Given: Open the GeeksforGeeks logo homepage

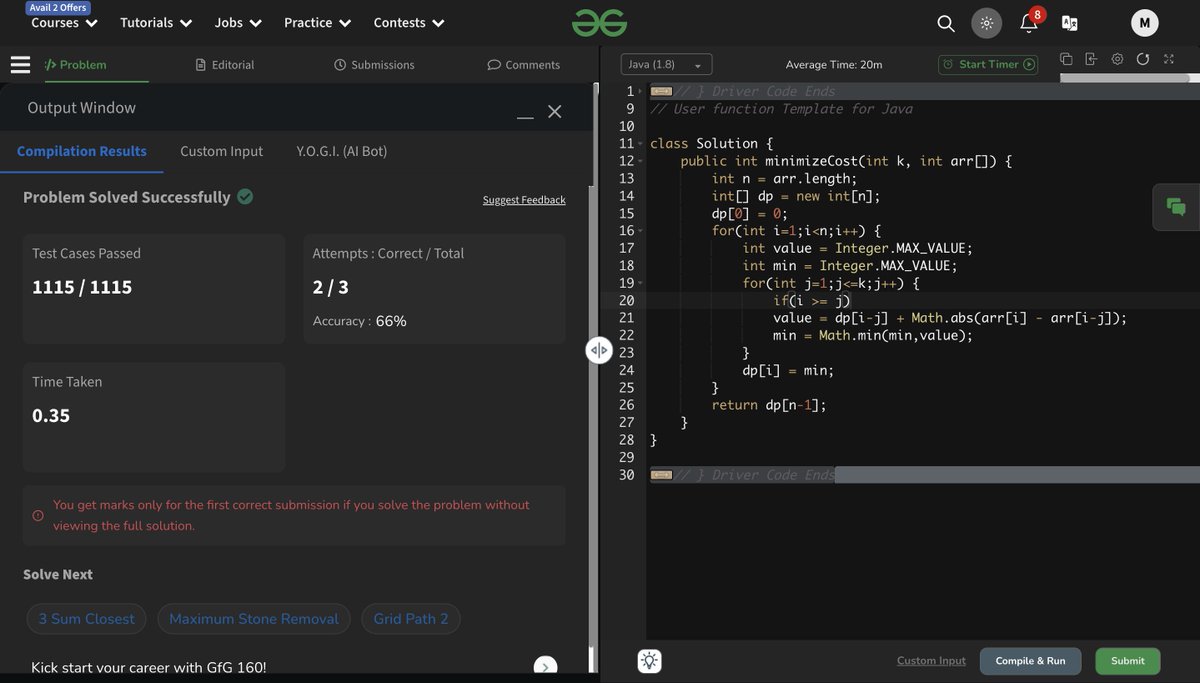Looking at the screenshot, I should click(599, 22).
